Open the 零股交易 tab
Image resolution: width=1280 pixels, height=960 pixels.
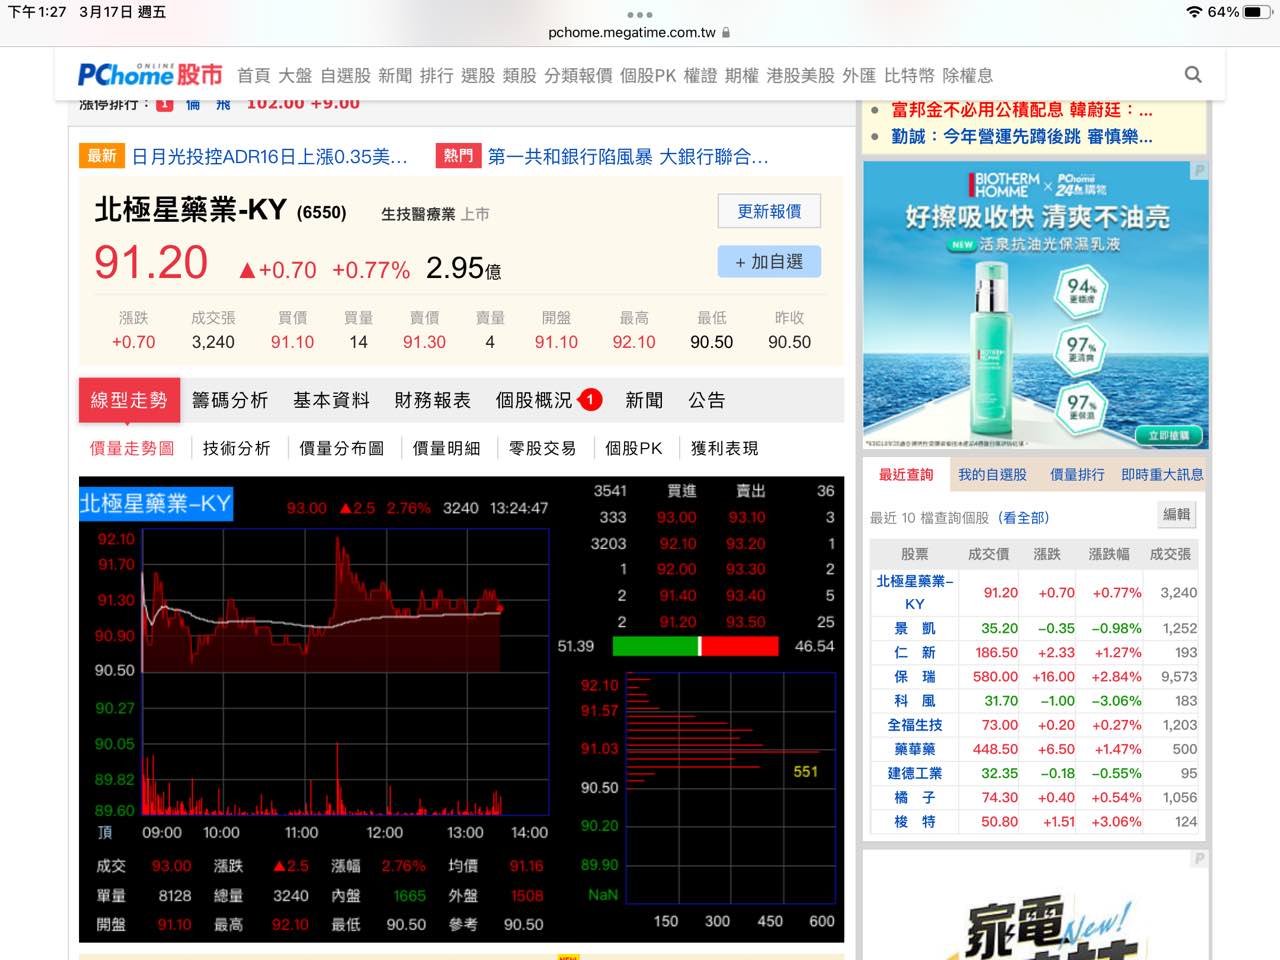[x=542, y=448]
